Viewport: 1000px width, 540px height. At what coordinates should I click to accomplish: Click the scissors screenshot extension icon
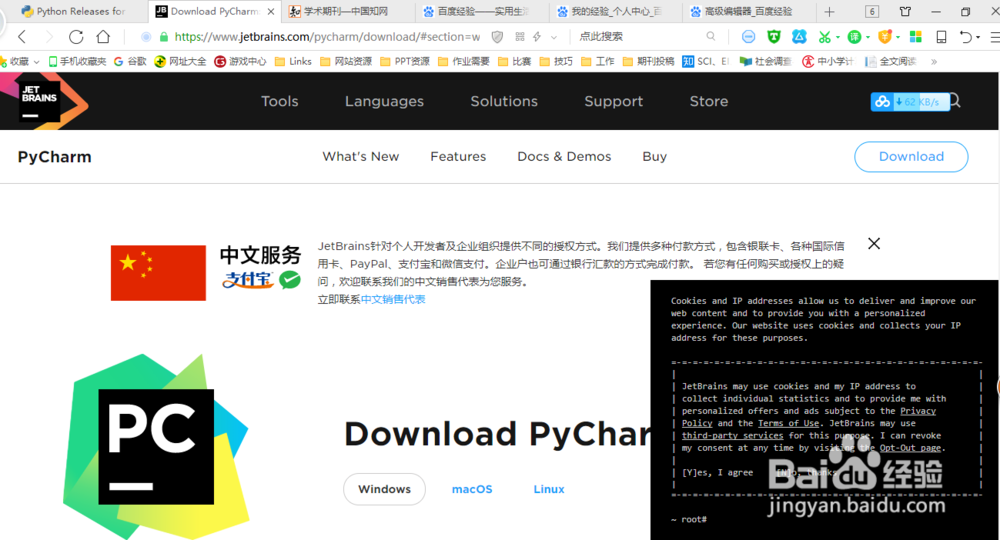(825, 37)
